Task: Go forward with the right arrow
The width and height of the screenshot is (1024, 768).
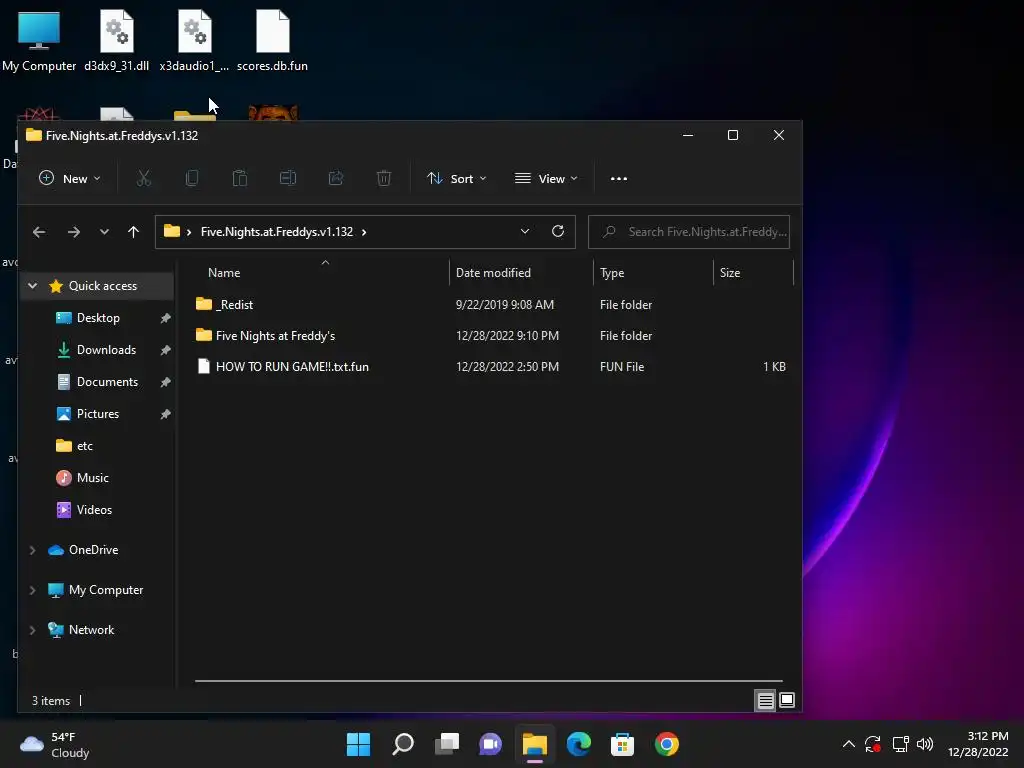Action: [x=74, y=232]
